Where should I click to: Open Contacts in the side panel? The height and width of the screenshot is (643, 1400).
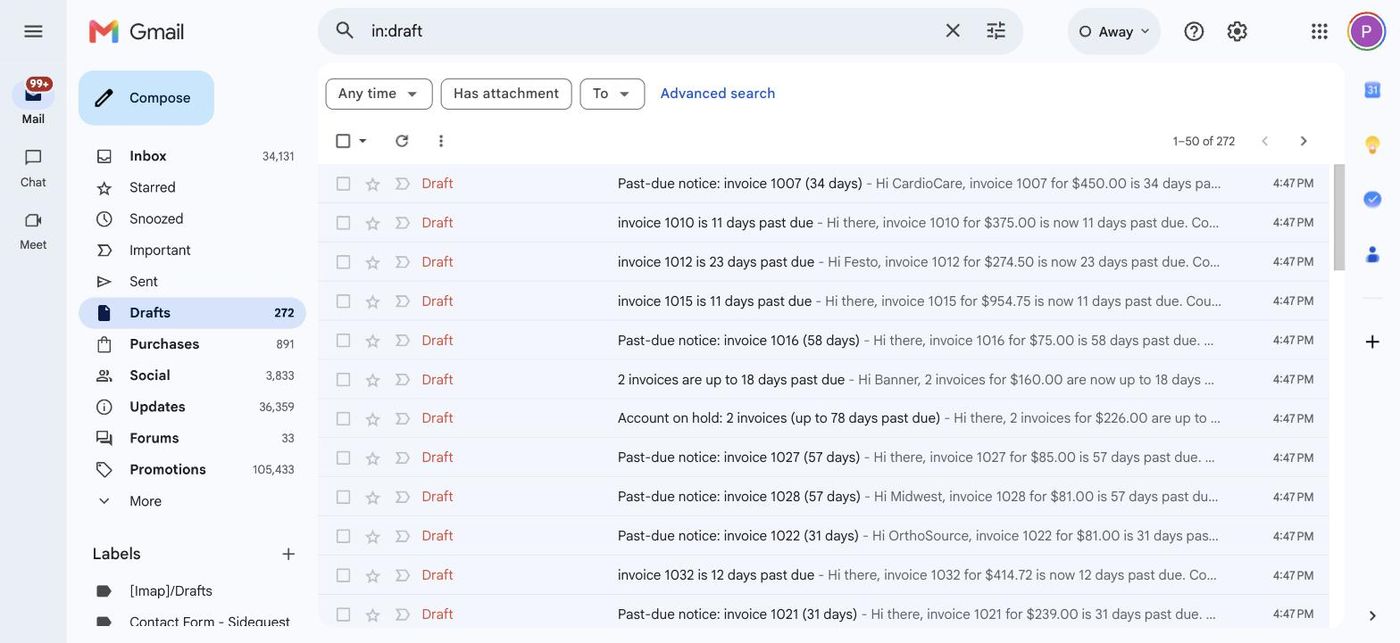[1372, 254]
